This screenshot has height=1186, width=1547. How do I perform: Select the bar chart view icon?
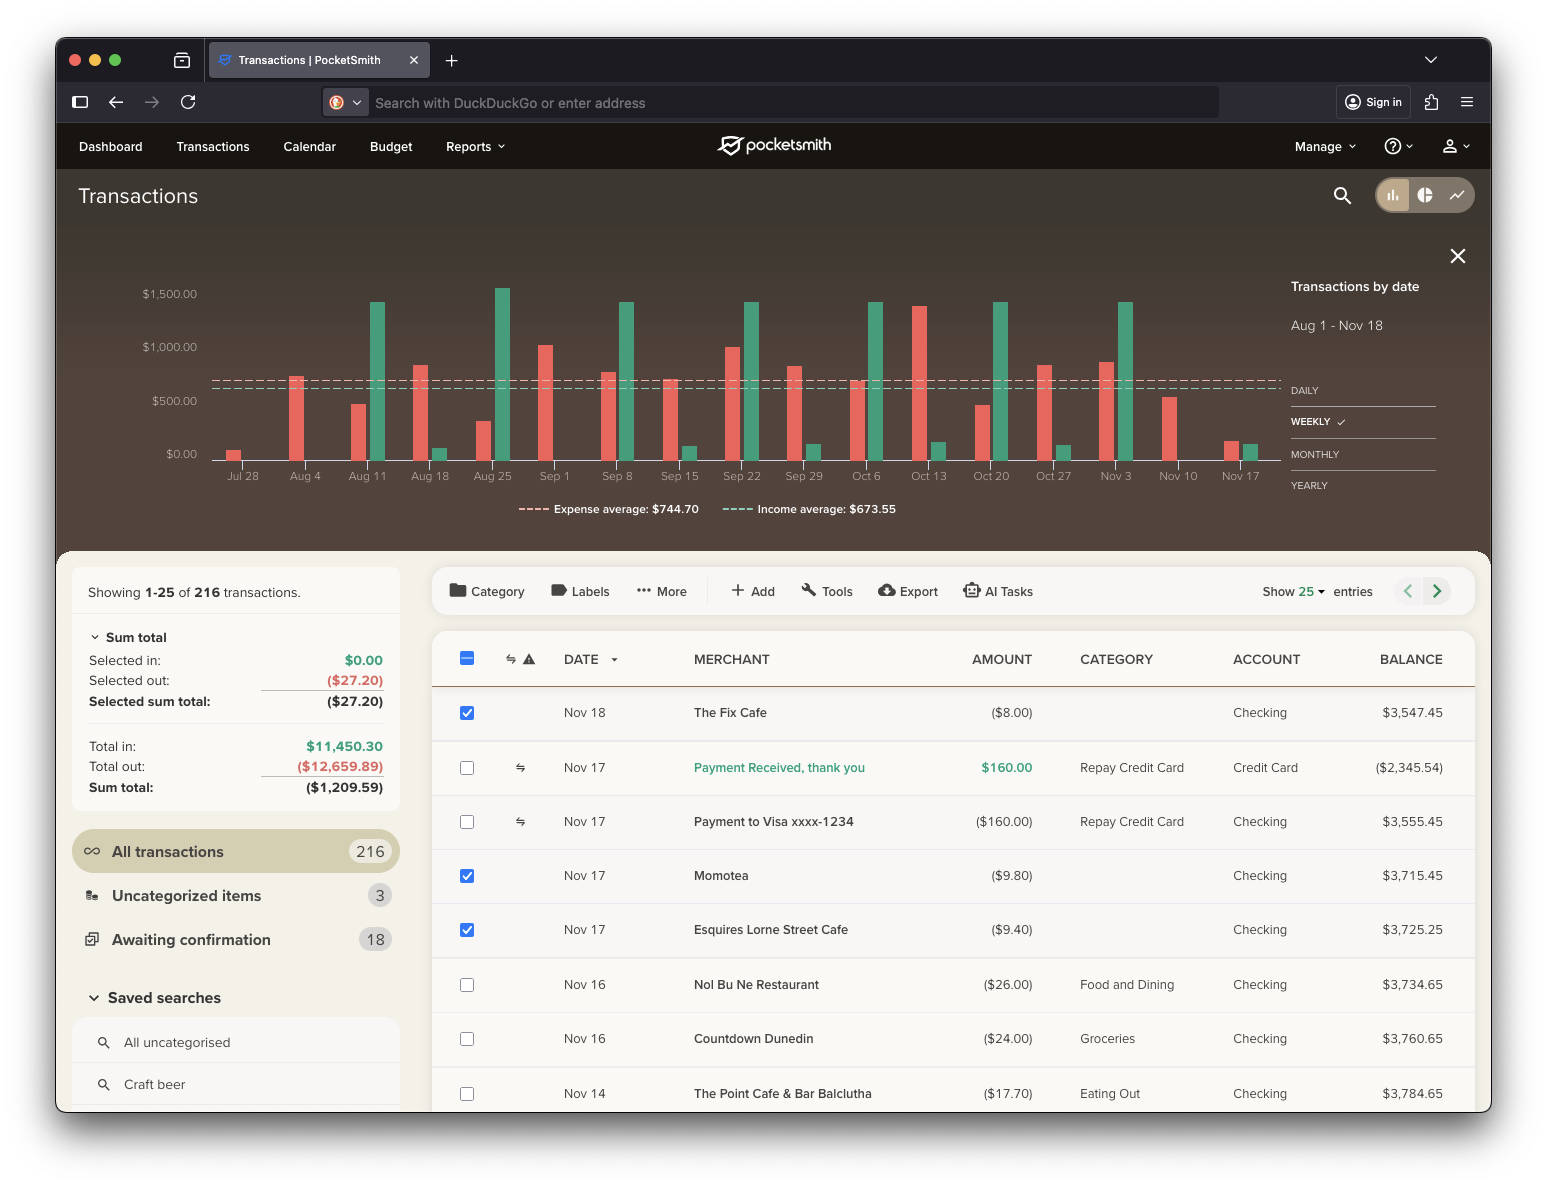pos(1393,195)
